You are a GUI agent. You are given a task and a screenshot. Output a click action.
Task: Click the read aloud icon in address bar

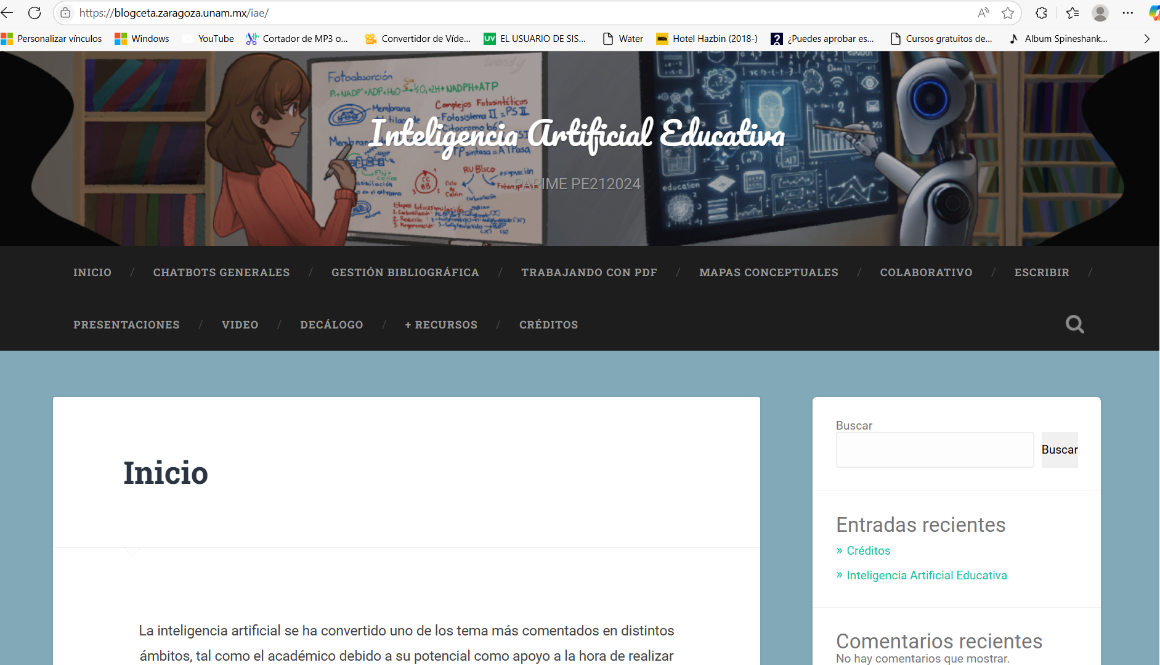[983, 13]
